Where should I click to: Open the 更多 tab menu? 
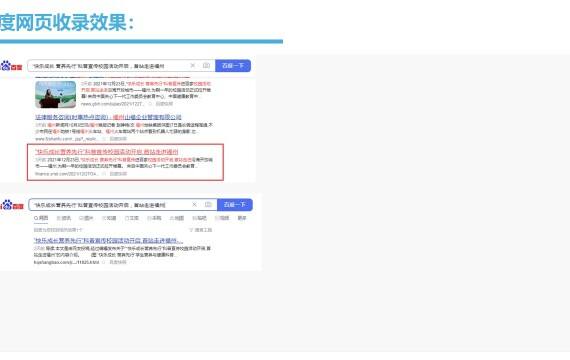pyautogui.click(x=242, y=218)
